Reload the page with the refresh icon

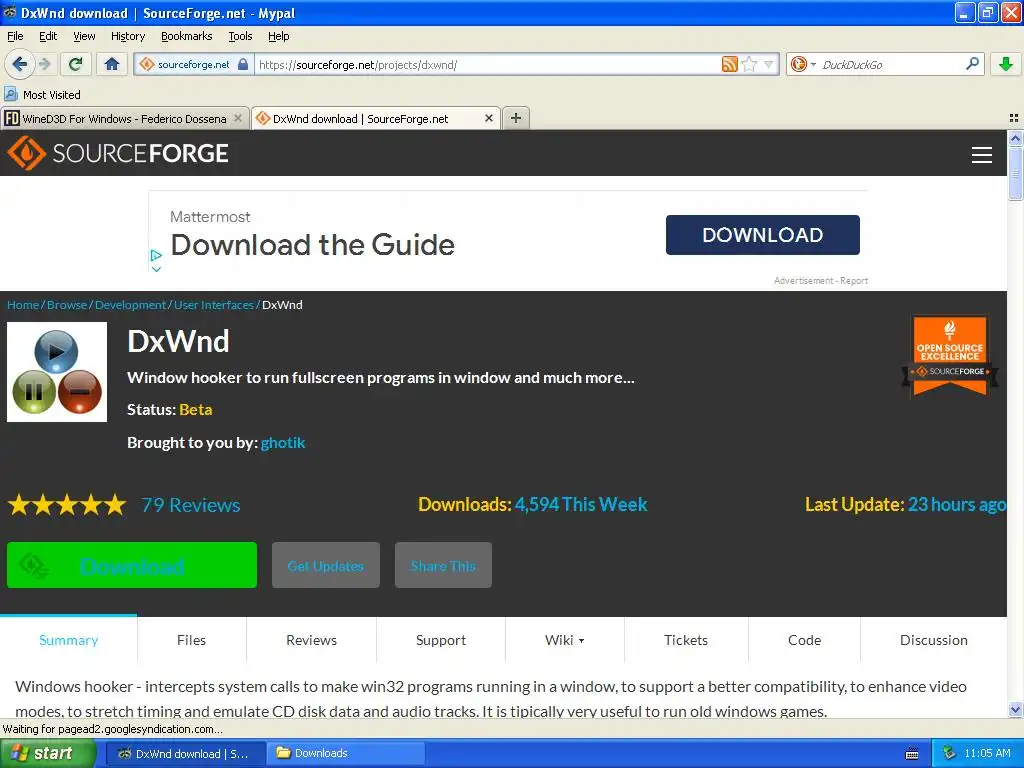(x=76, y=64)
